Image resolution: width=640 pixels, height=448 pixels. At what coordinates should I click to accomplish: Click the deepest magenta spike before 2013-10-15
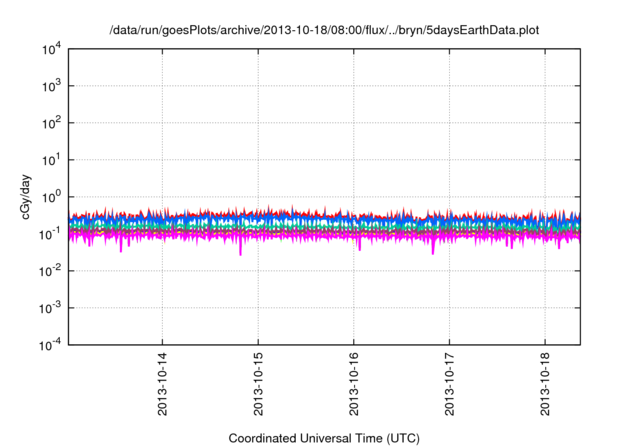point(240,250)
